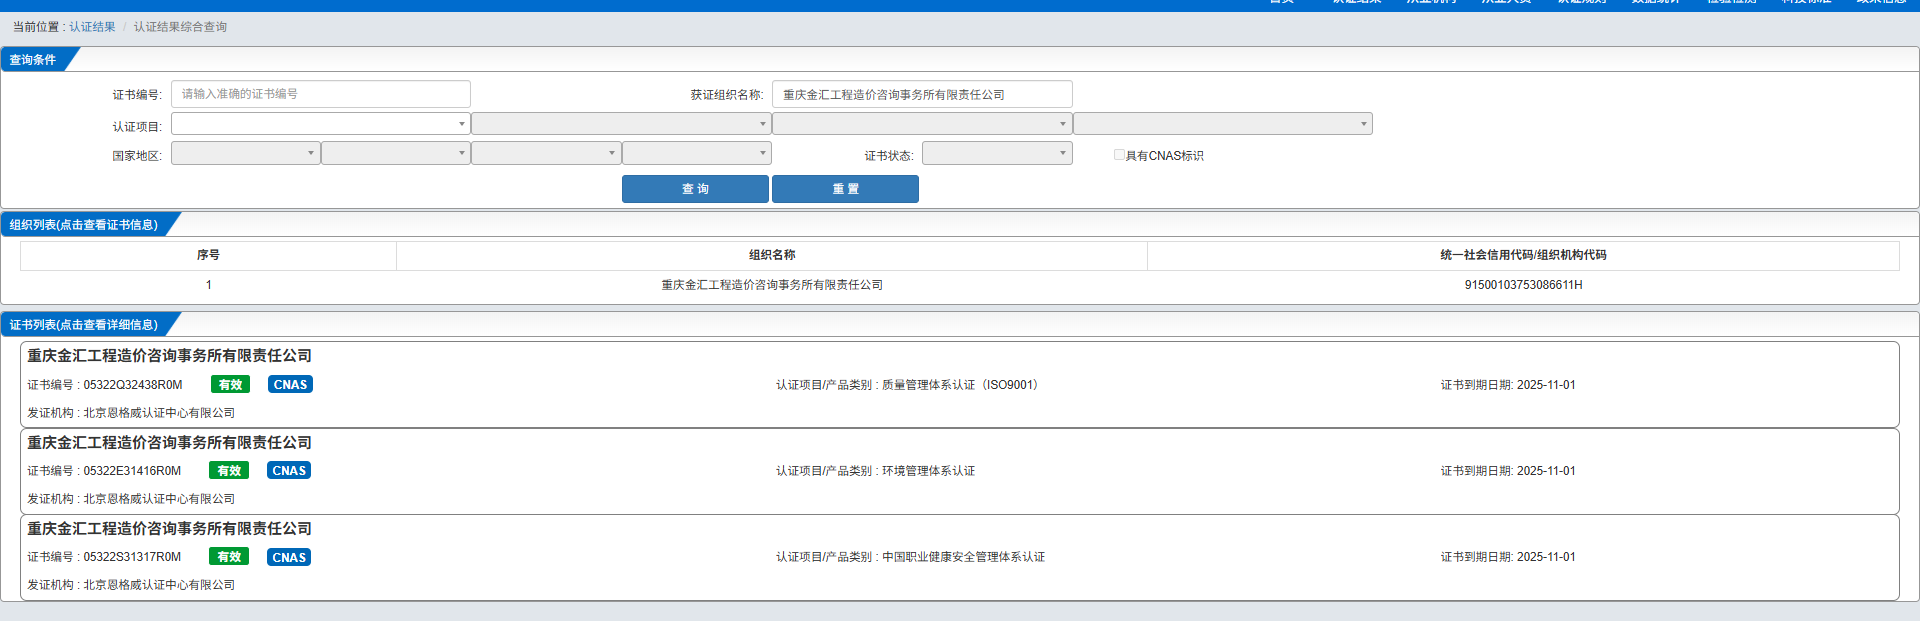Click CNAS badge on certificate 05322E31416R0M

[x=289, y=471]
